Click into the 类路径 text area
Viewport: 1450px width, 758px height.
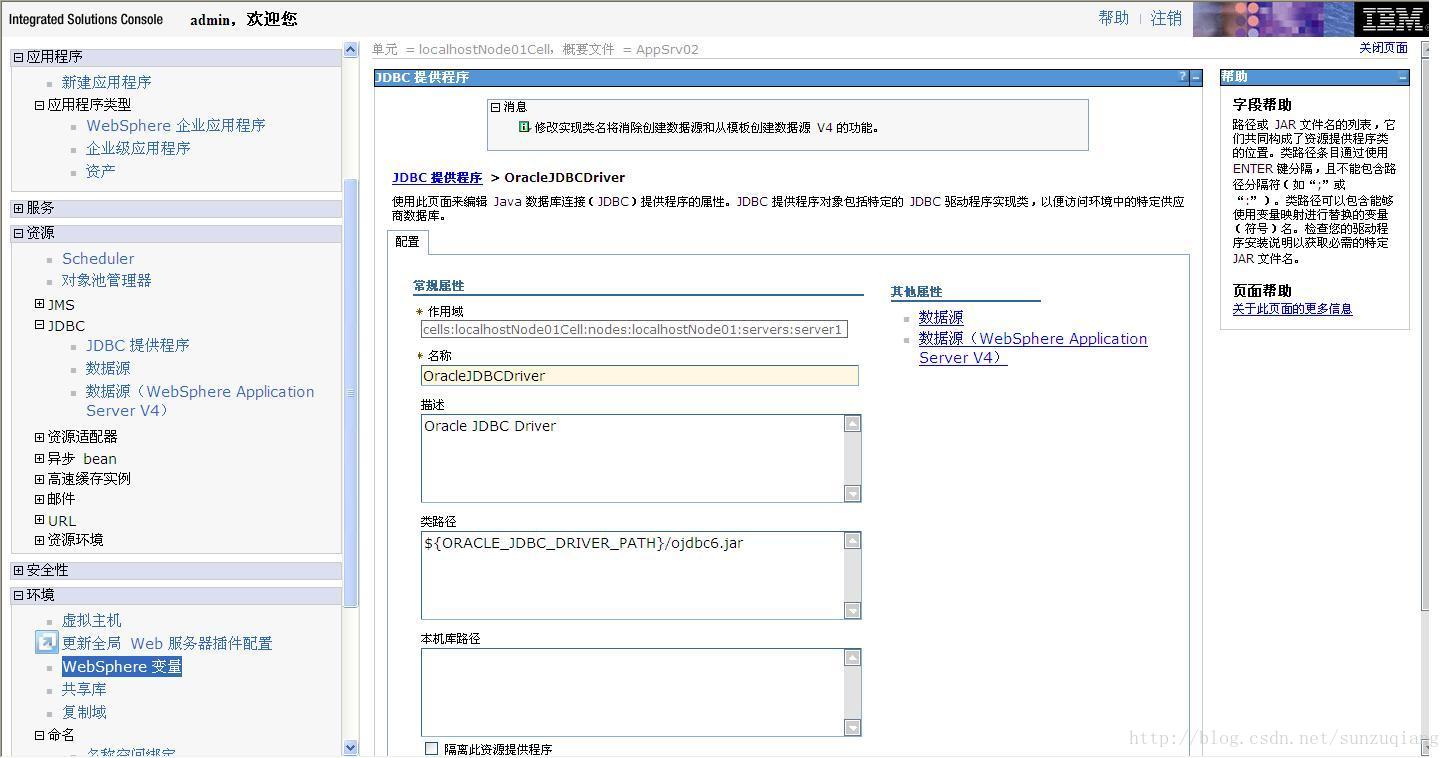pos(632,575)
